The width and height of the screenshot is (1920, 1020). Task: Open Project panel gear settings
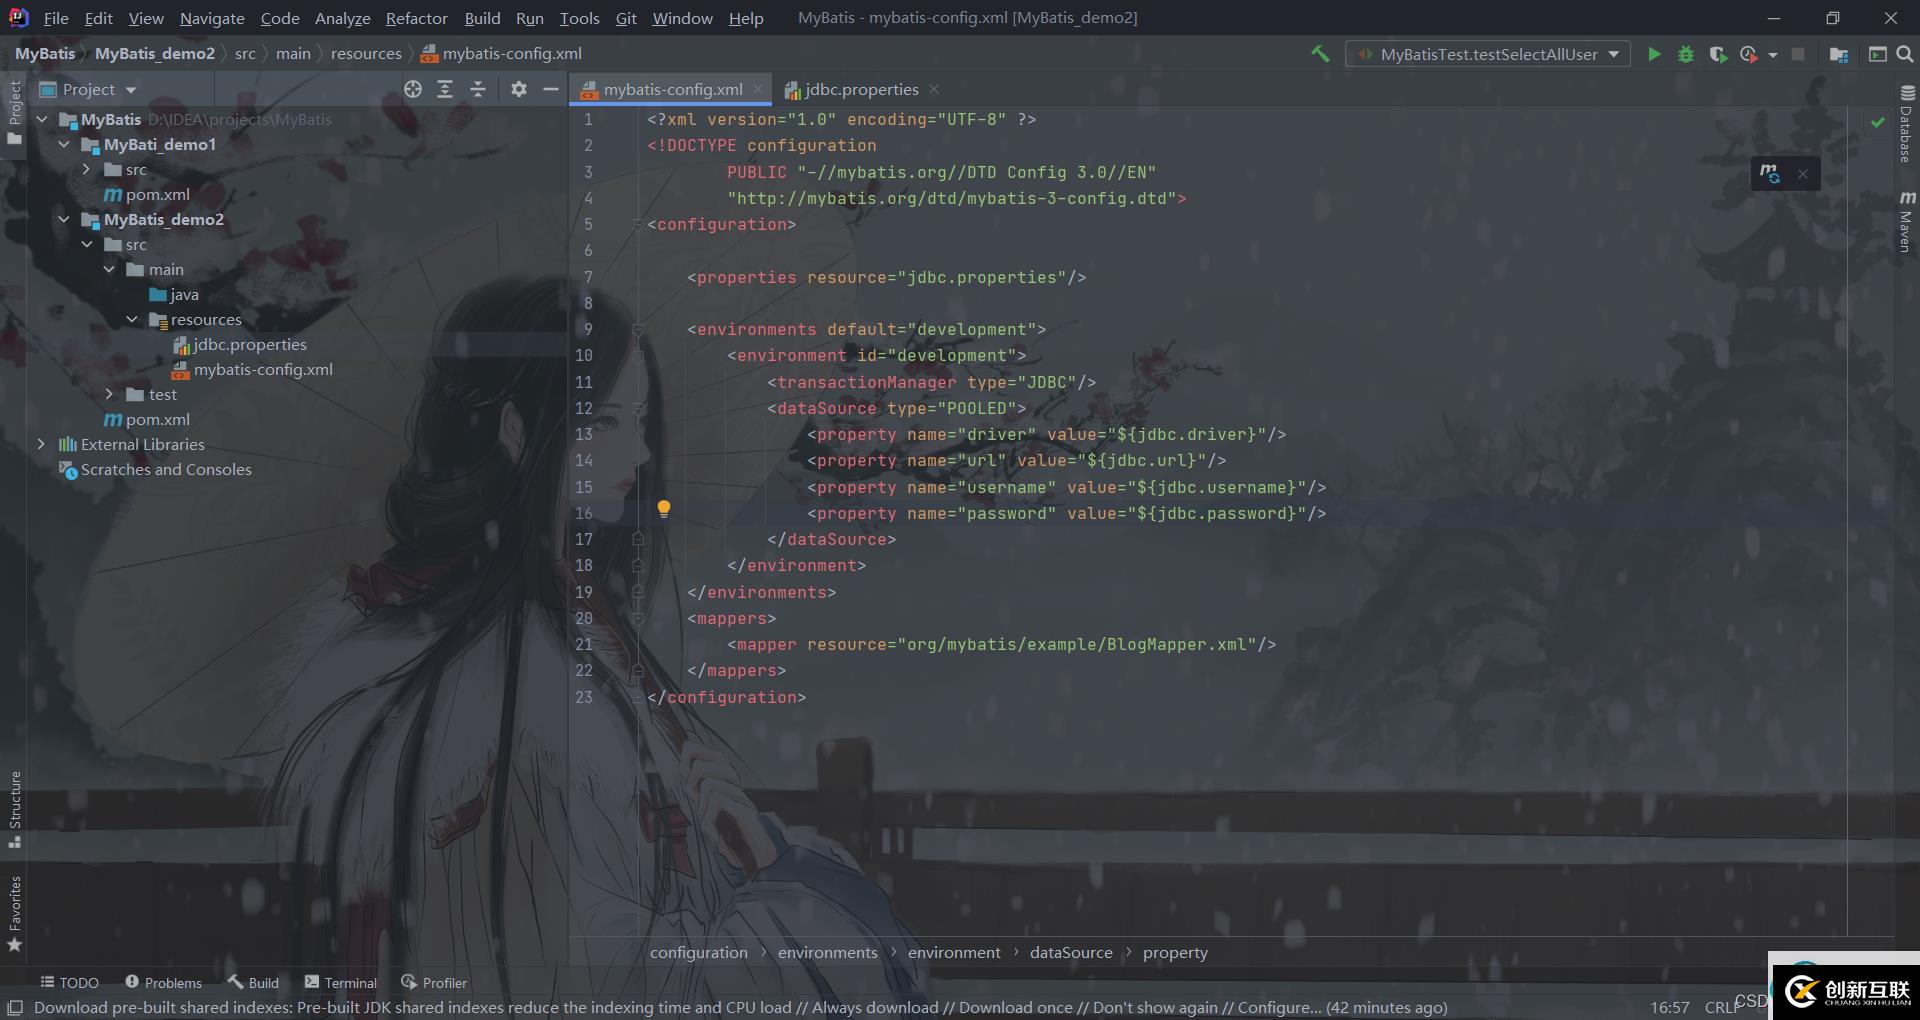(518, 89)
